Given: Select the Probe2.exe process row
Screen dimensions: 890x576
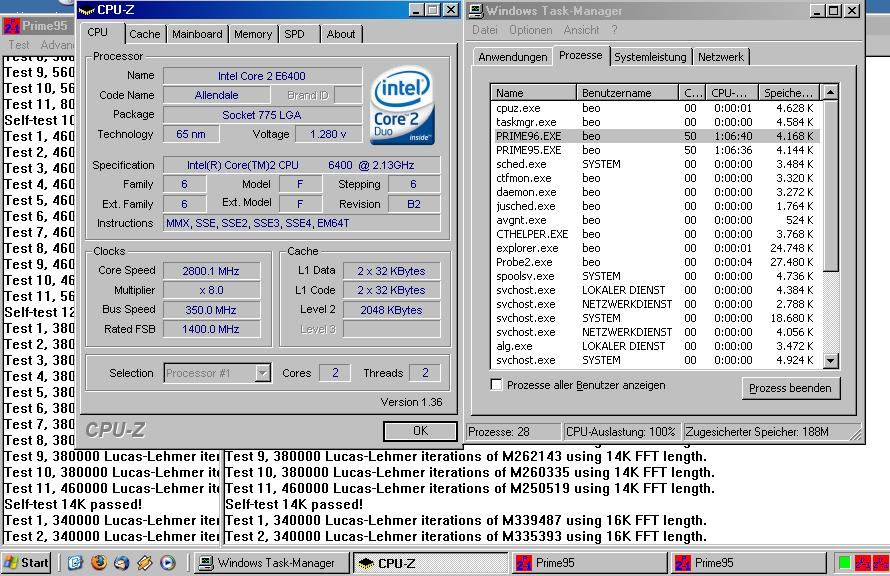Looking at the screenshot, I should 656,262.
